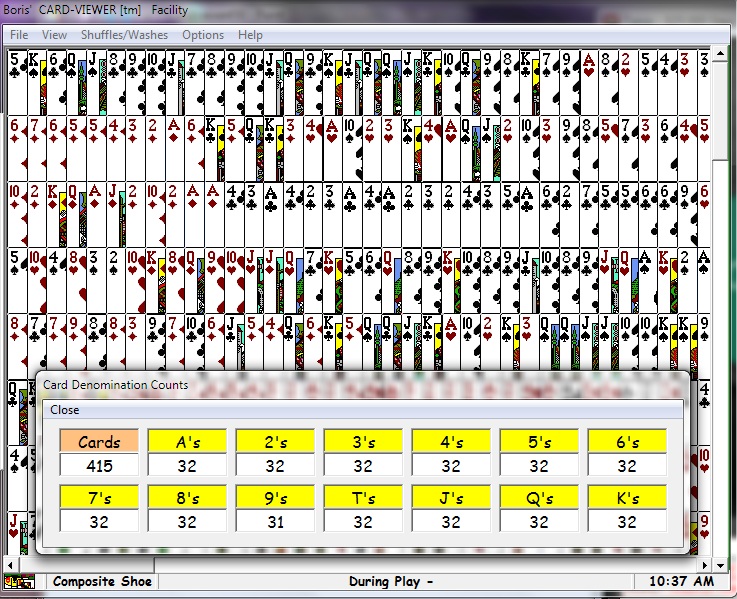Click the yellow K's header label
This screenshot has height=599, width=737.
coord(627,497)
